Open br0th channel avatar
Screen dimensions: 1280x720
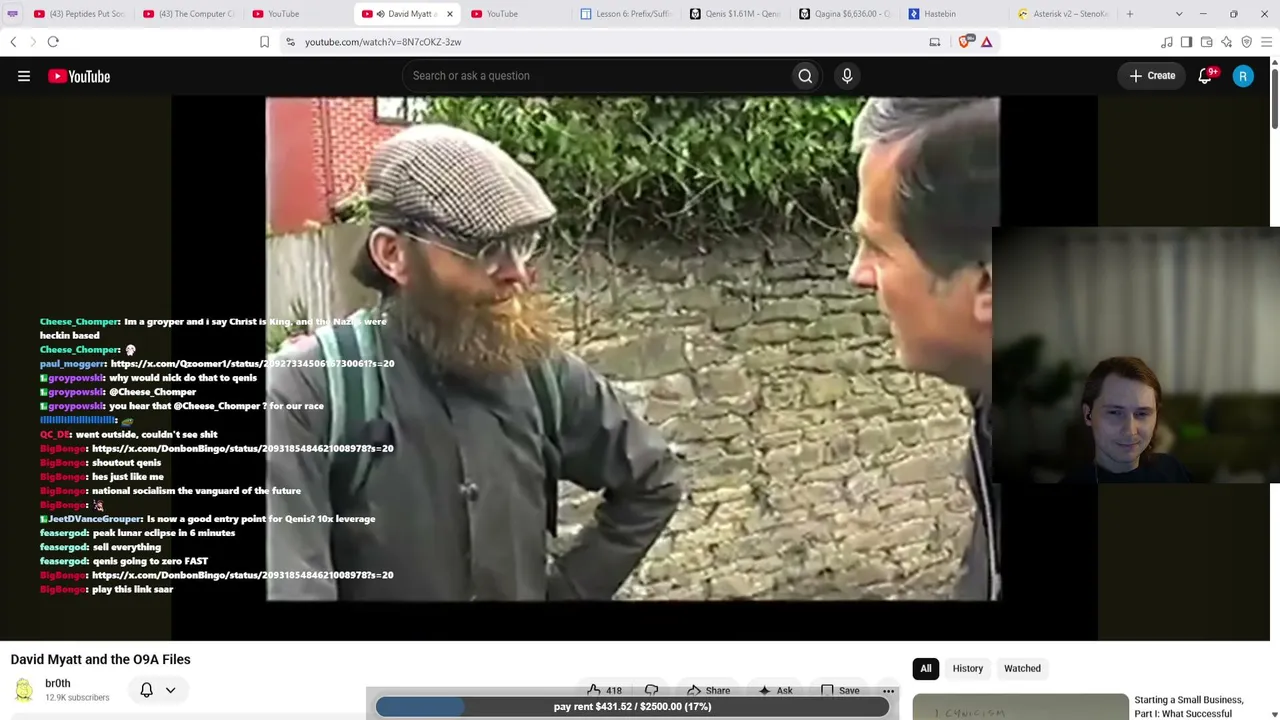[x=23, y=690]
